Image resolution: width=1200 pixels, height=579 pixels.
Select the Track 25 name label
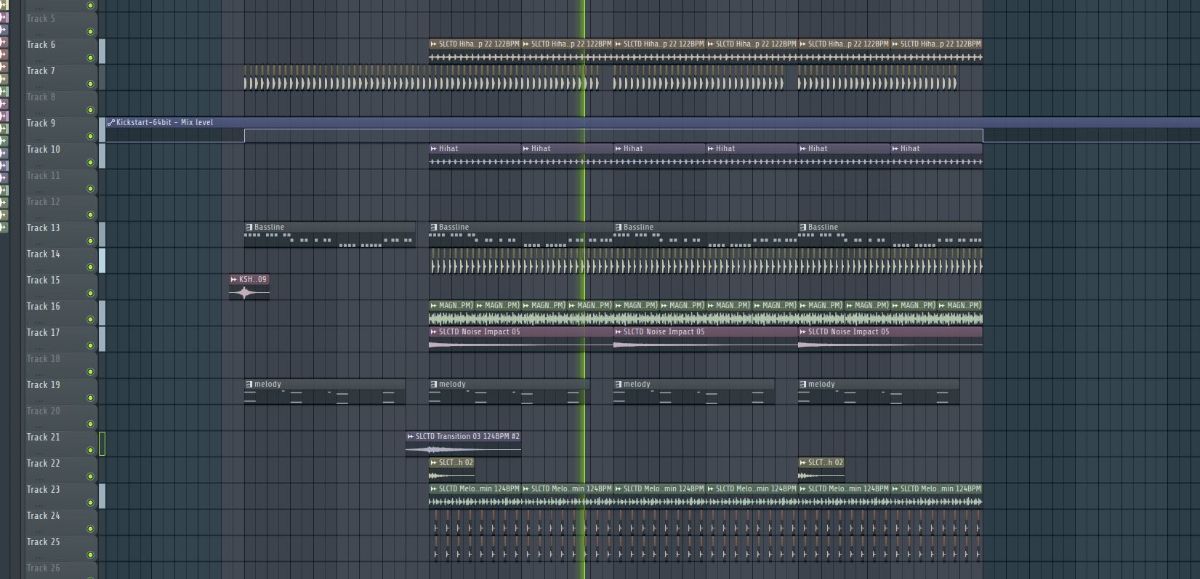[x=43, y=541]
